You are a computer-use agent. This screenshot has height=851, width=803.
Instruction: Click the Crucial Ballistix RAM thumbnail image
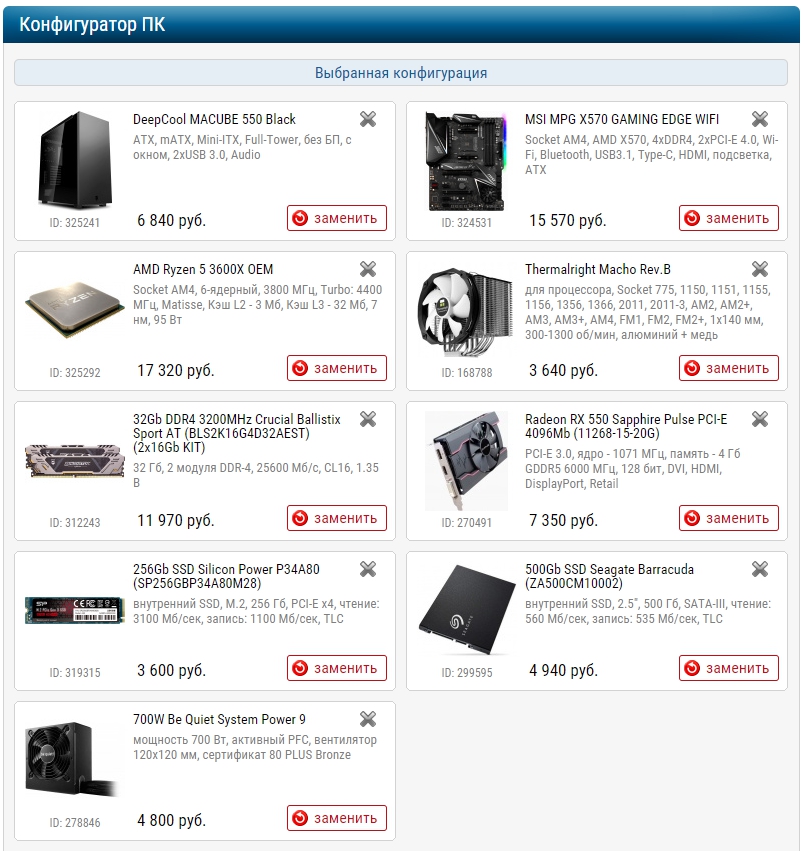(75, 461)
